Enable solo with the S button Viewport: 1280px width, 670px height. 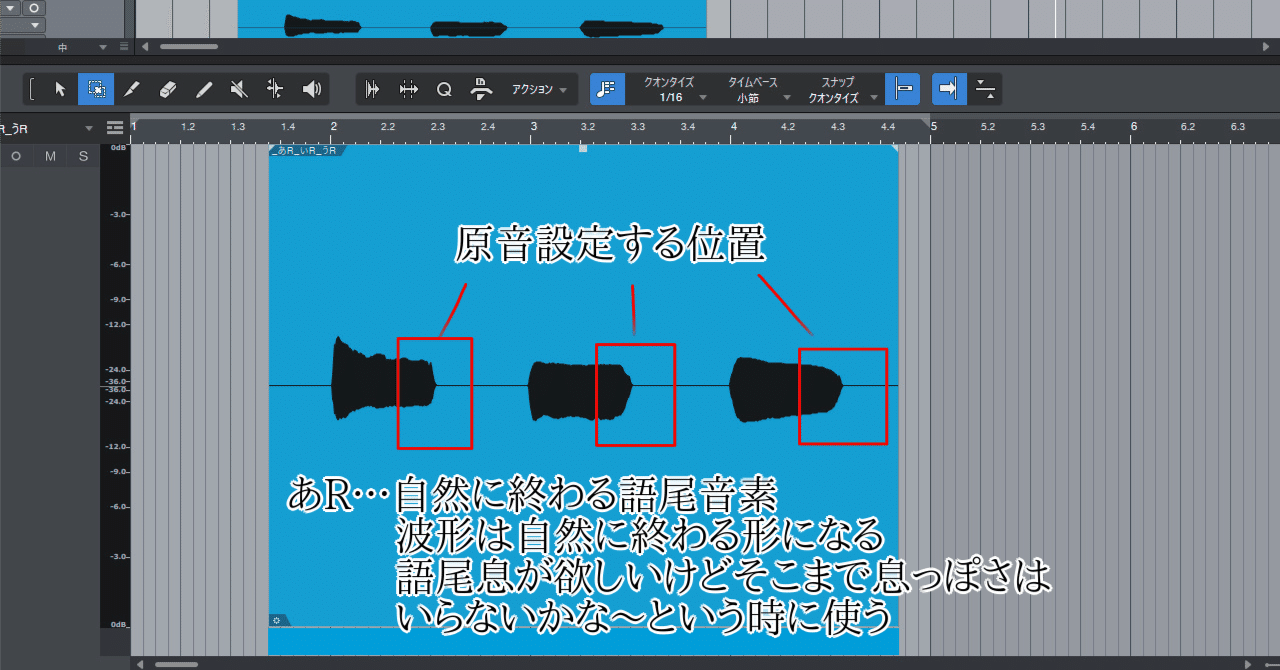84,156
